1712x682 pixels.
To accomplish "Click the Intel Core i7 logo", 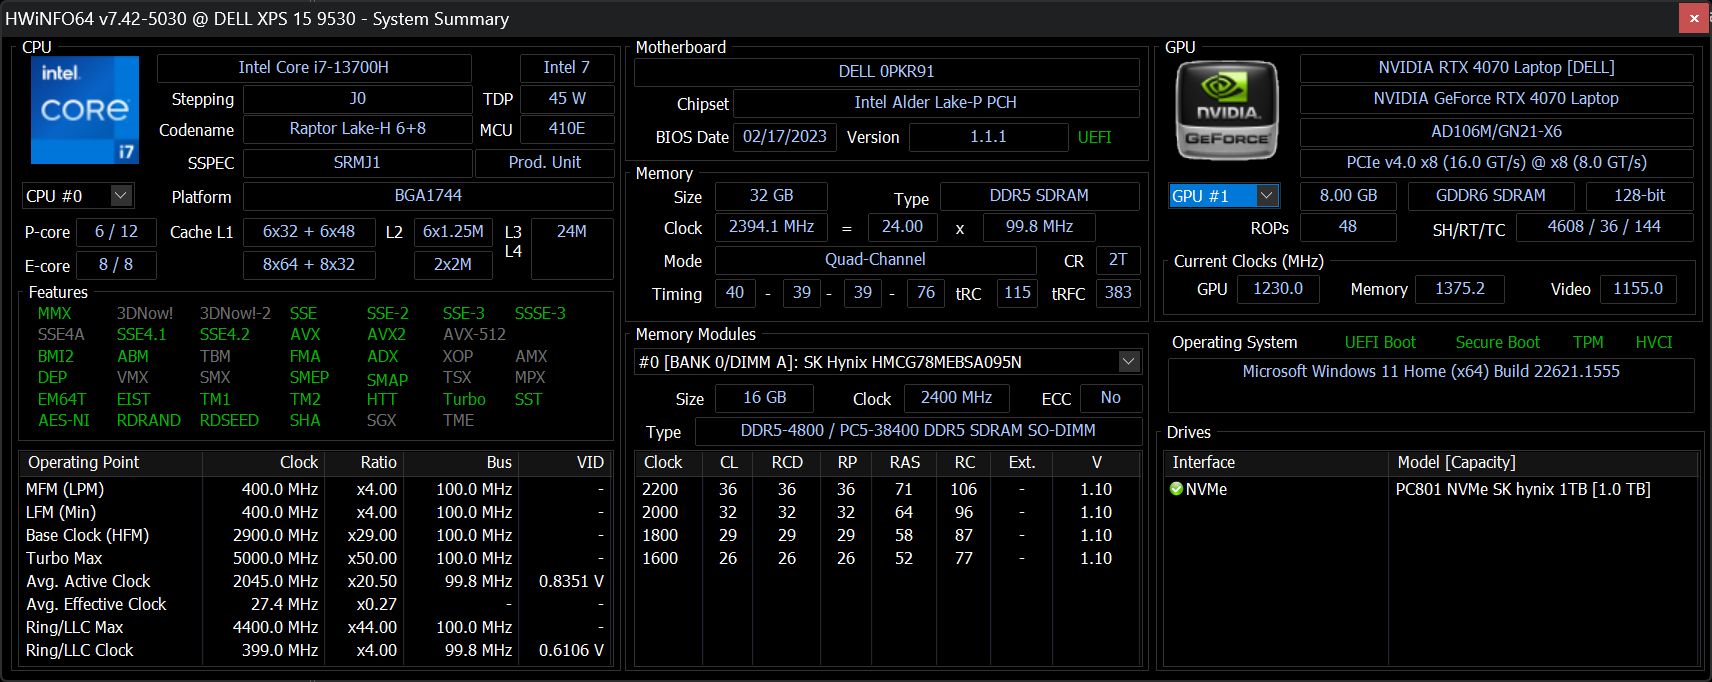I will point(85,110).
